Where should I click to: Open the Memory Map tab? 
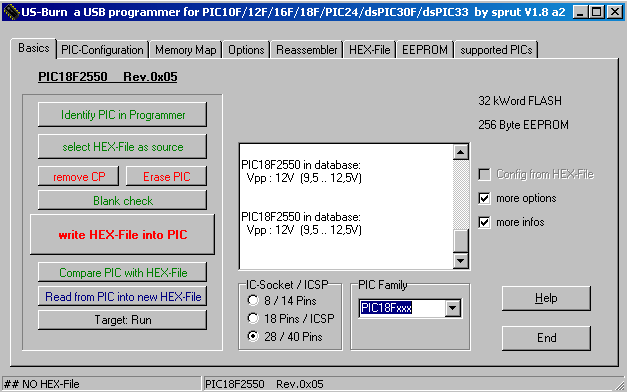click(186, 50)
